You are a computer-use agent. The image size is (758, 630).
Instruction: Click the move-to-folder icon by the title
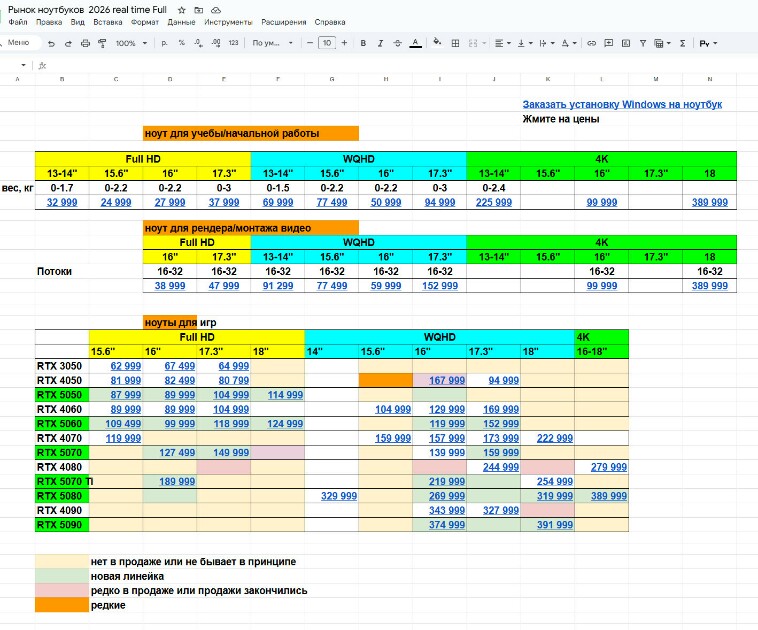tap(199, 10)
